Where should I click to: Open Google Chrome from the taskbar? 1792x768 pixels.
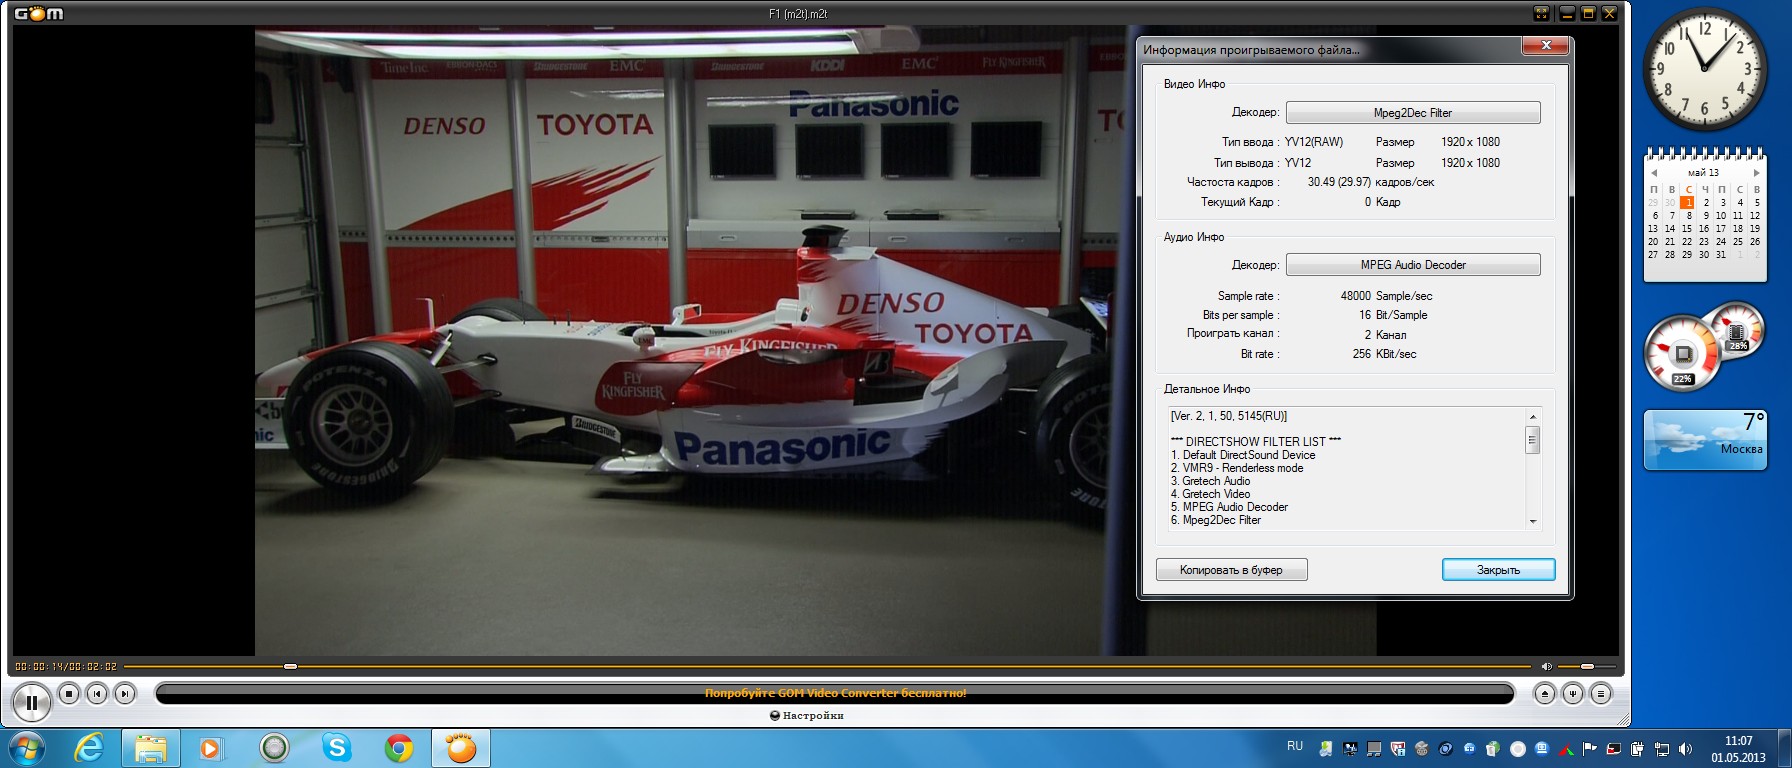click(x=399, y=747)
